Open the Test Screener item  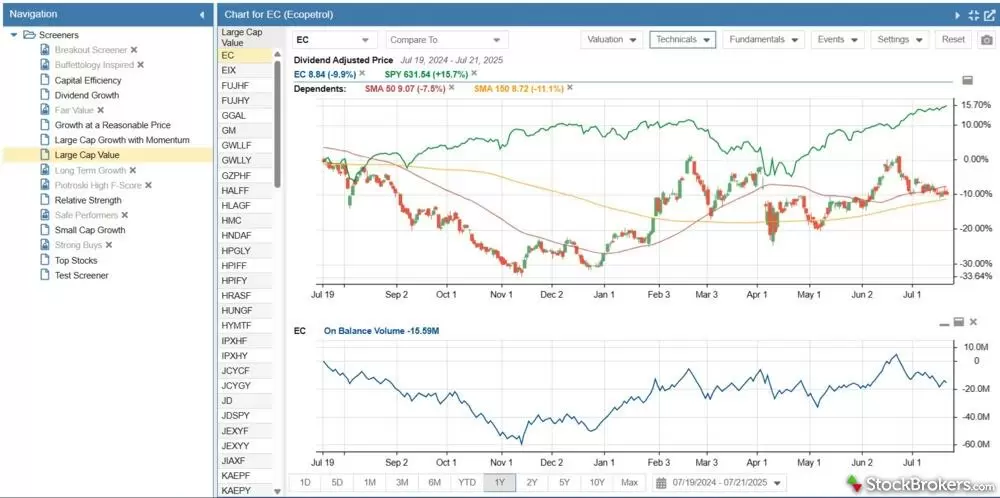pyautogui.click(x=81, y=275)
